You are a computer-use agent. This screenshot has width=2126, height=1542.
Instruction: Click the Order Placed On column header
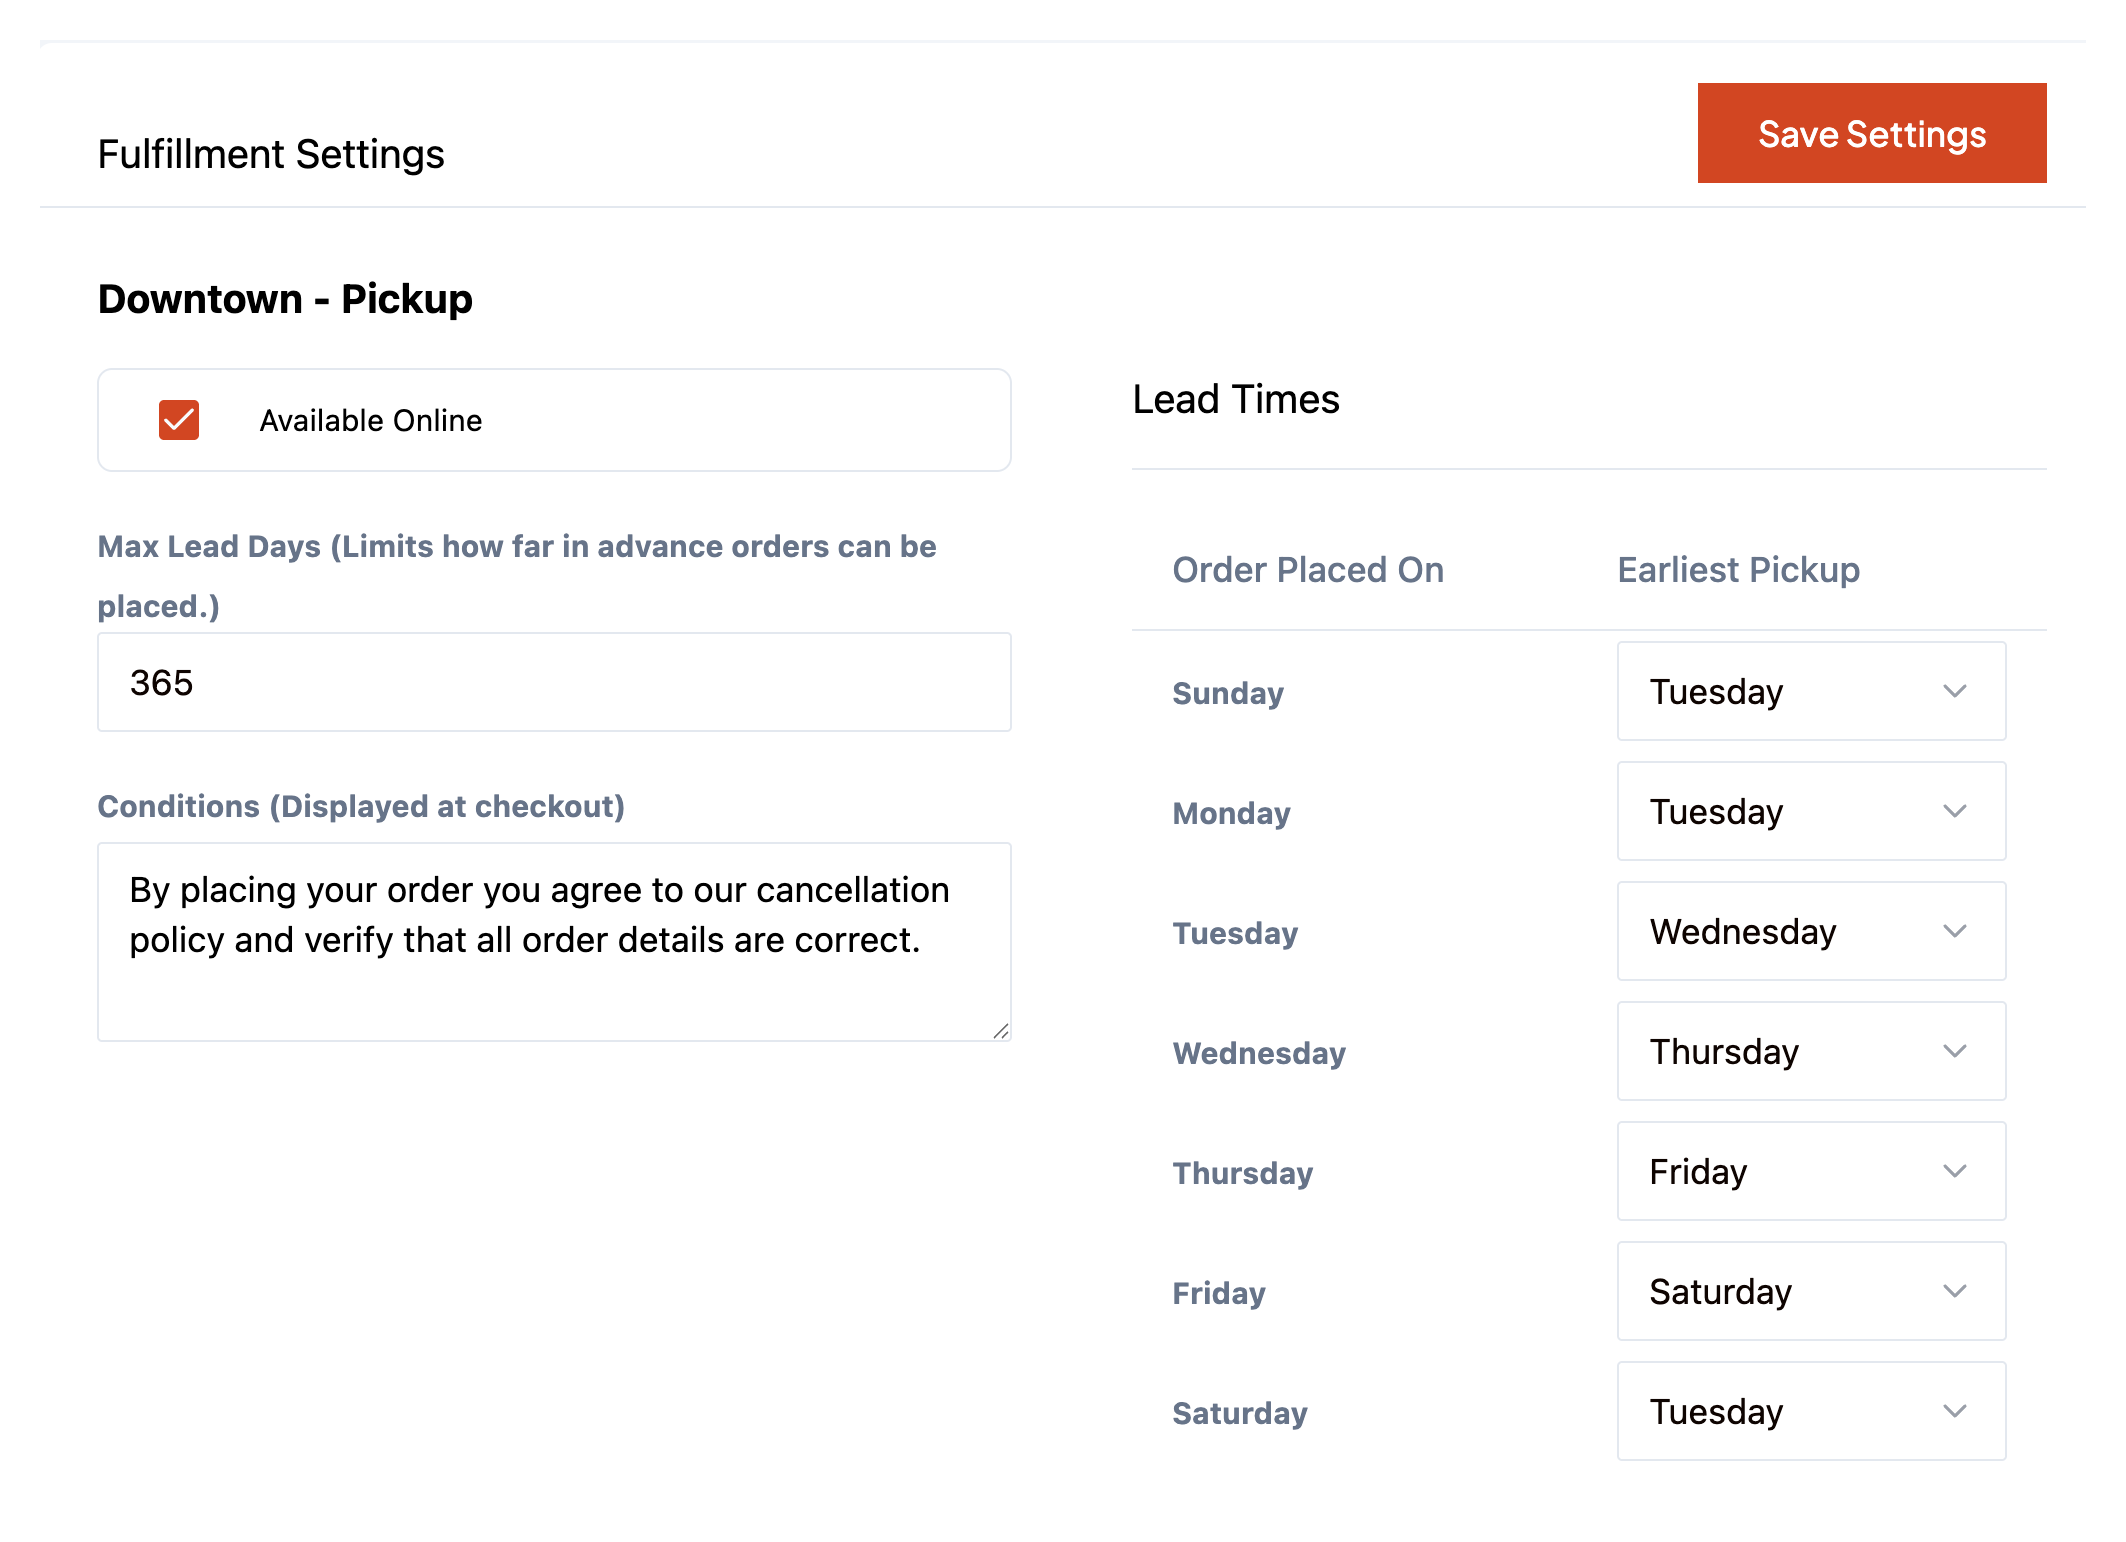pos(1308,569)
